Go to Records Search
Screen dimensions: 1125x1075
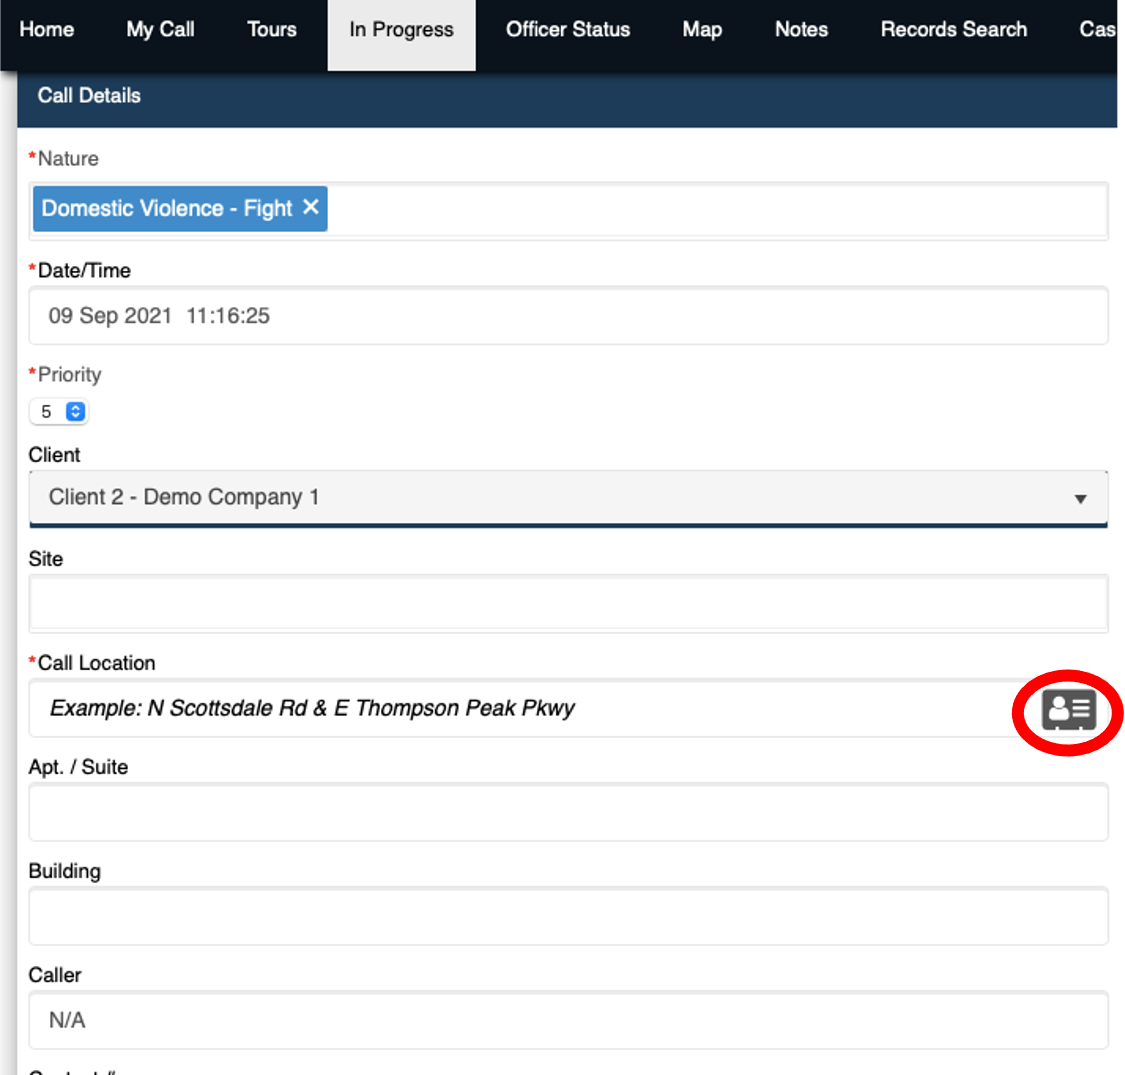point(953,29)
